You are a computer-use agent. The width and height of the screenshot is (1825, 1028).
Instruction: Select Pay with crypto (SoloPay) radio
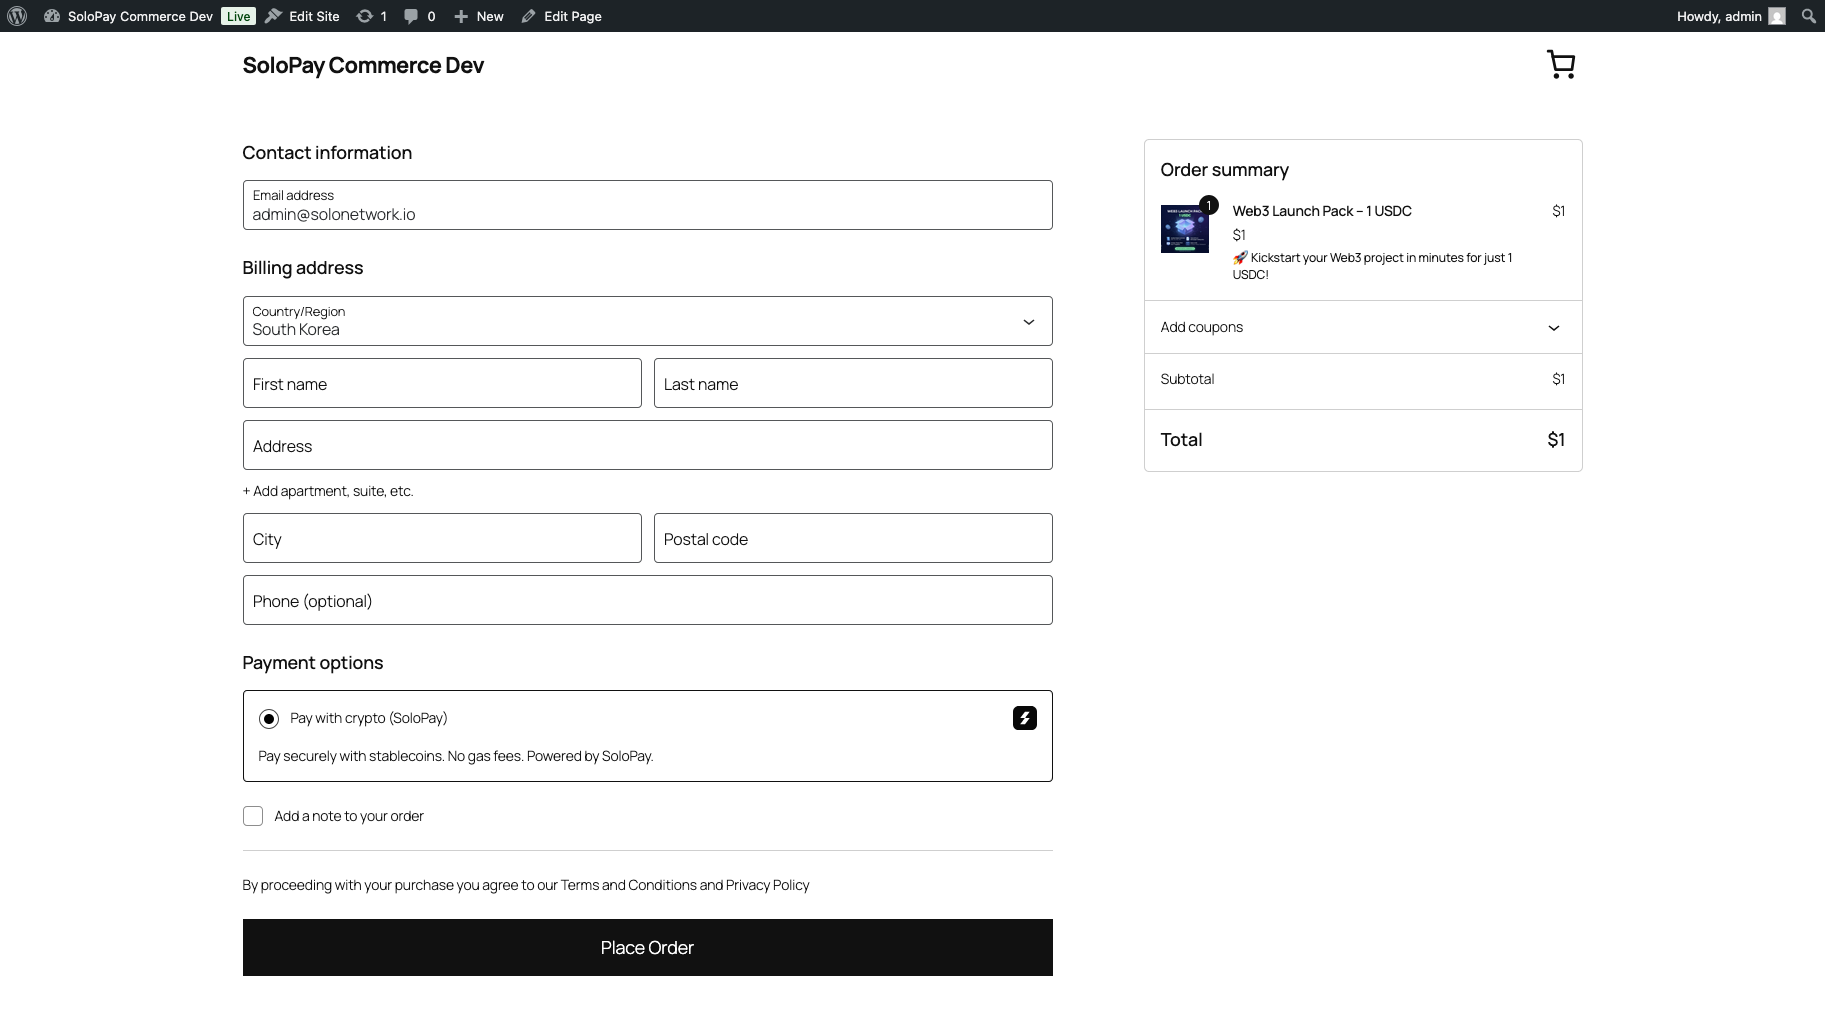coord(269,719)
